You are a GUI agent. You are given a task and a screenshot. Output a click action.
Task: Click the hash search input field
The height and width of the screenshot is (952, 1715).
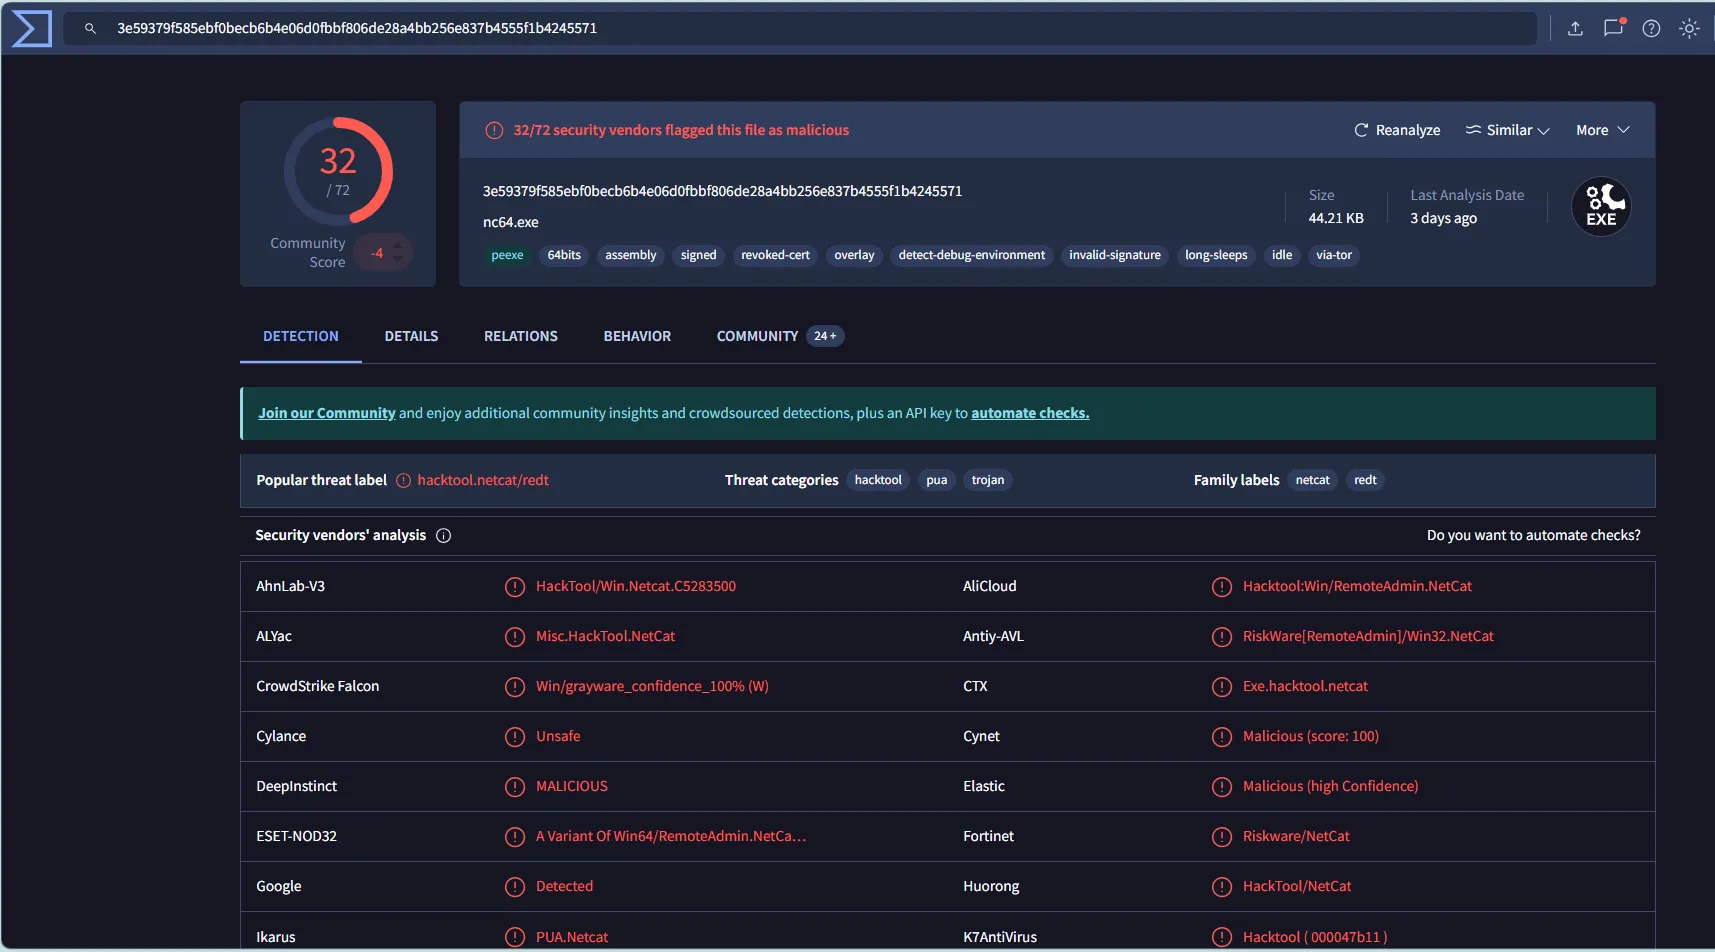pos(800,29)
